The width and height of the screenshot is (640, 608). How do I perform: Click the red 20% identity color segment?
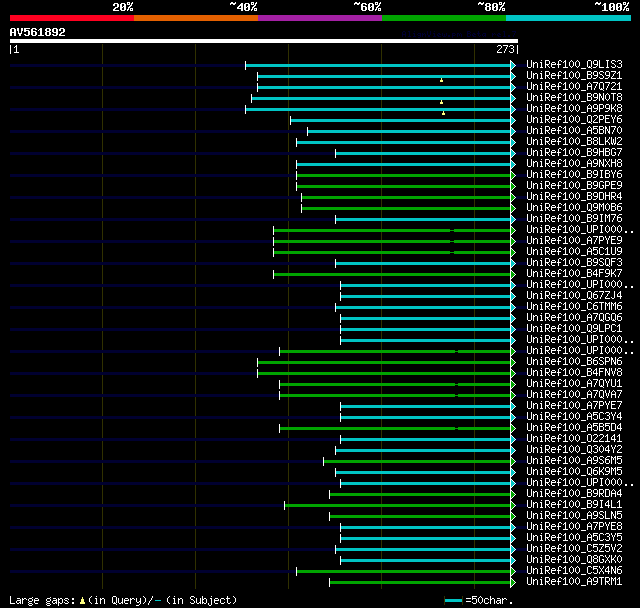(72, 18)
